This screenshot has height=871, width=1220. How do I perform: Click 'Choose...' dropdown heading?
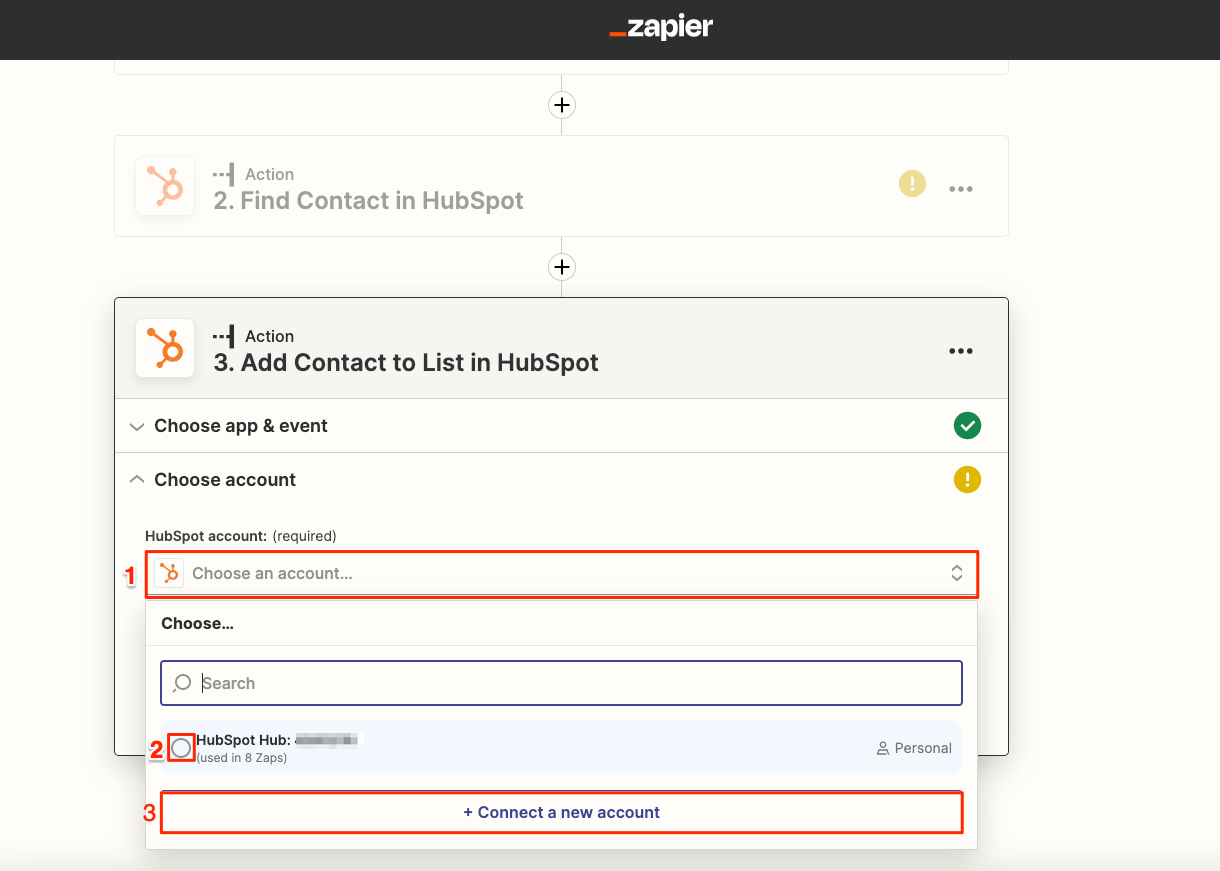point(198,623)
